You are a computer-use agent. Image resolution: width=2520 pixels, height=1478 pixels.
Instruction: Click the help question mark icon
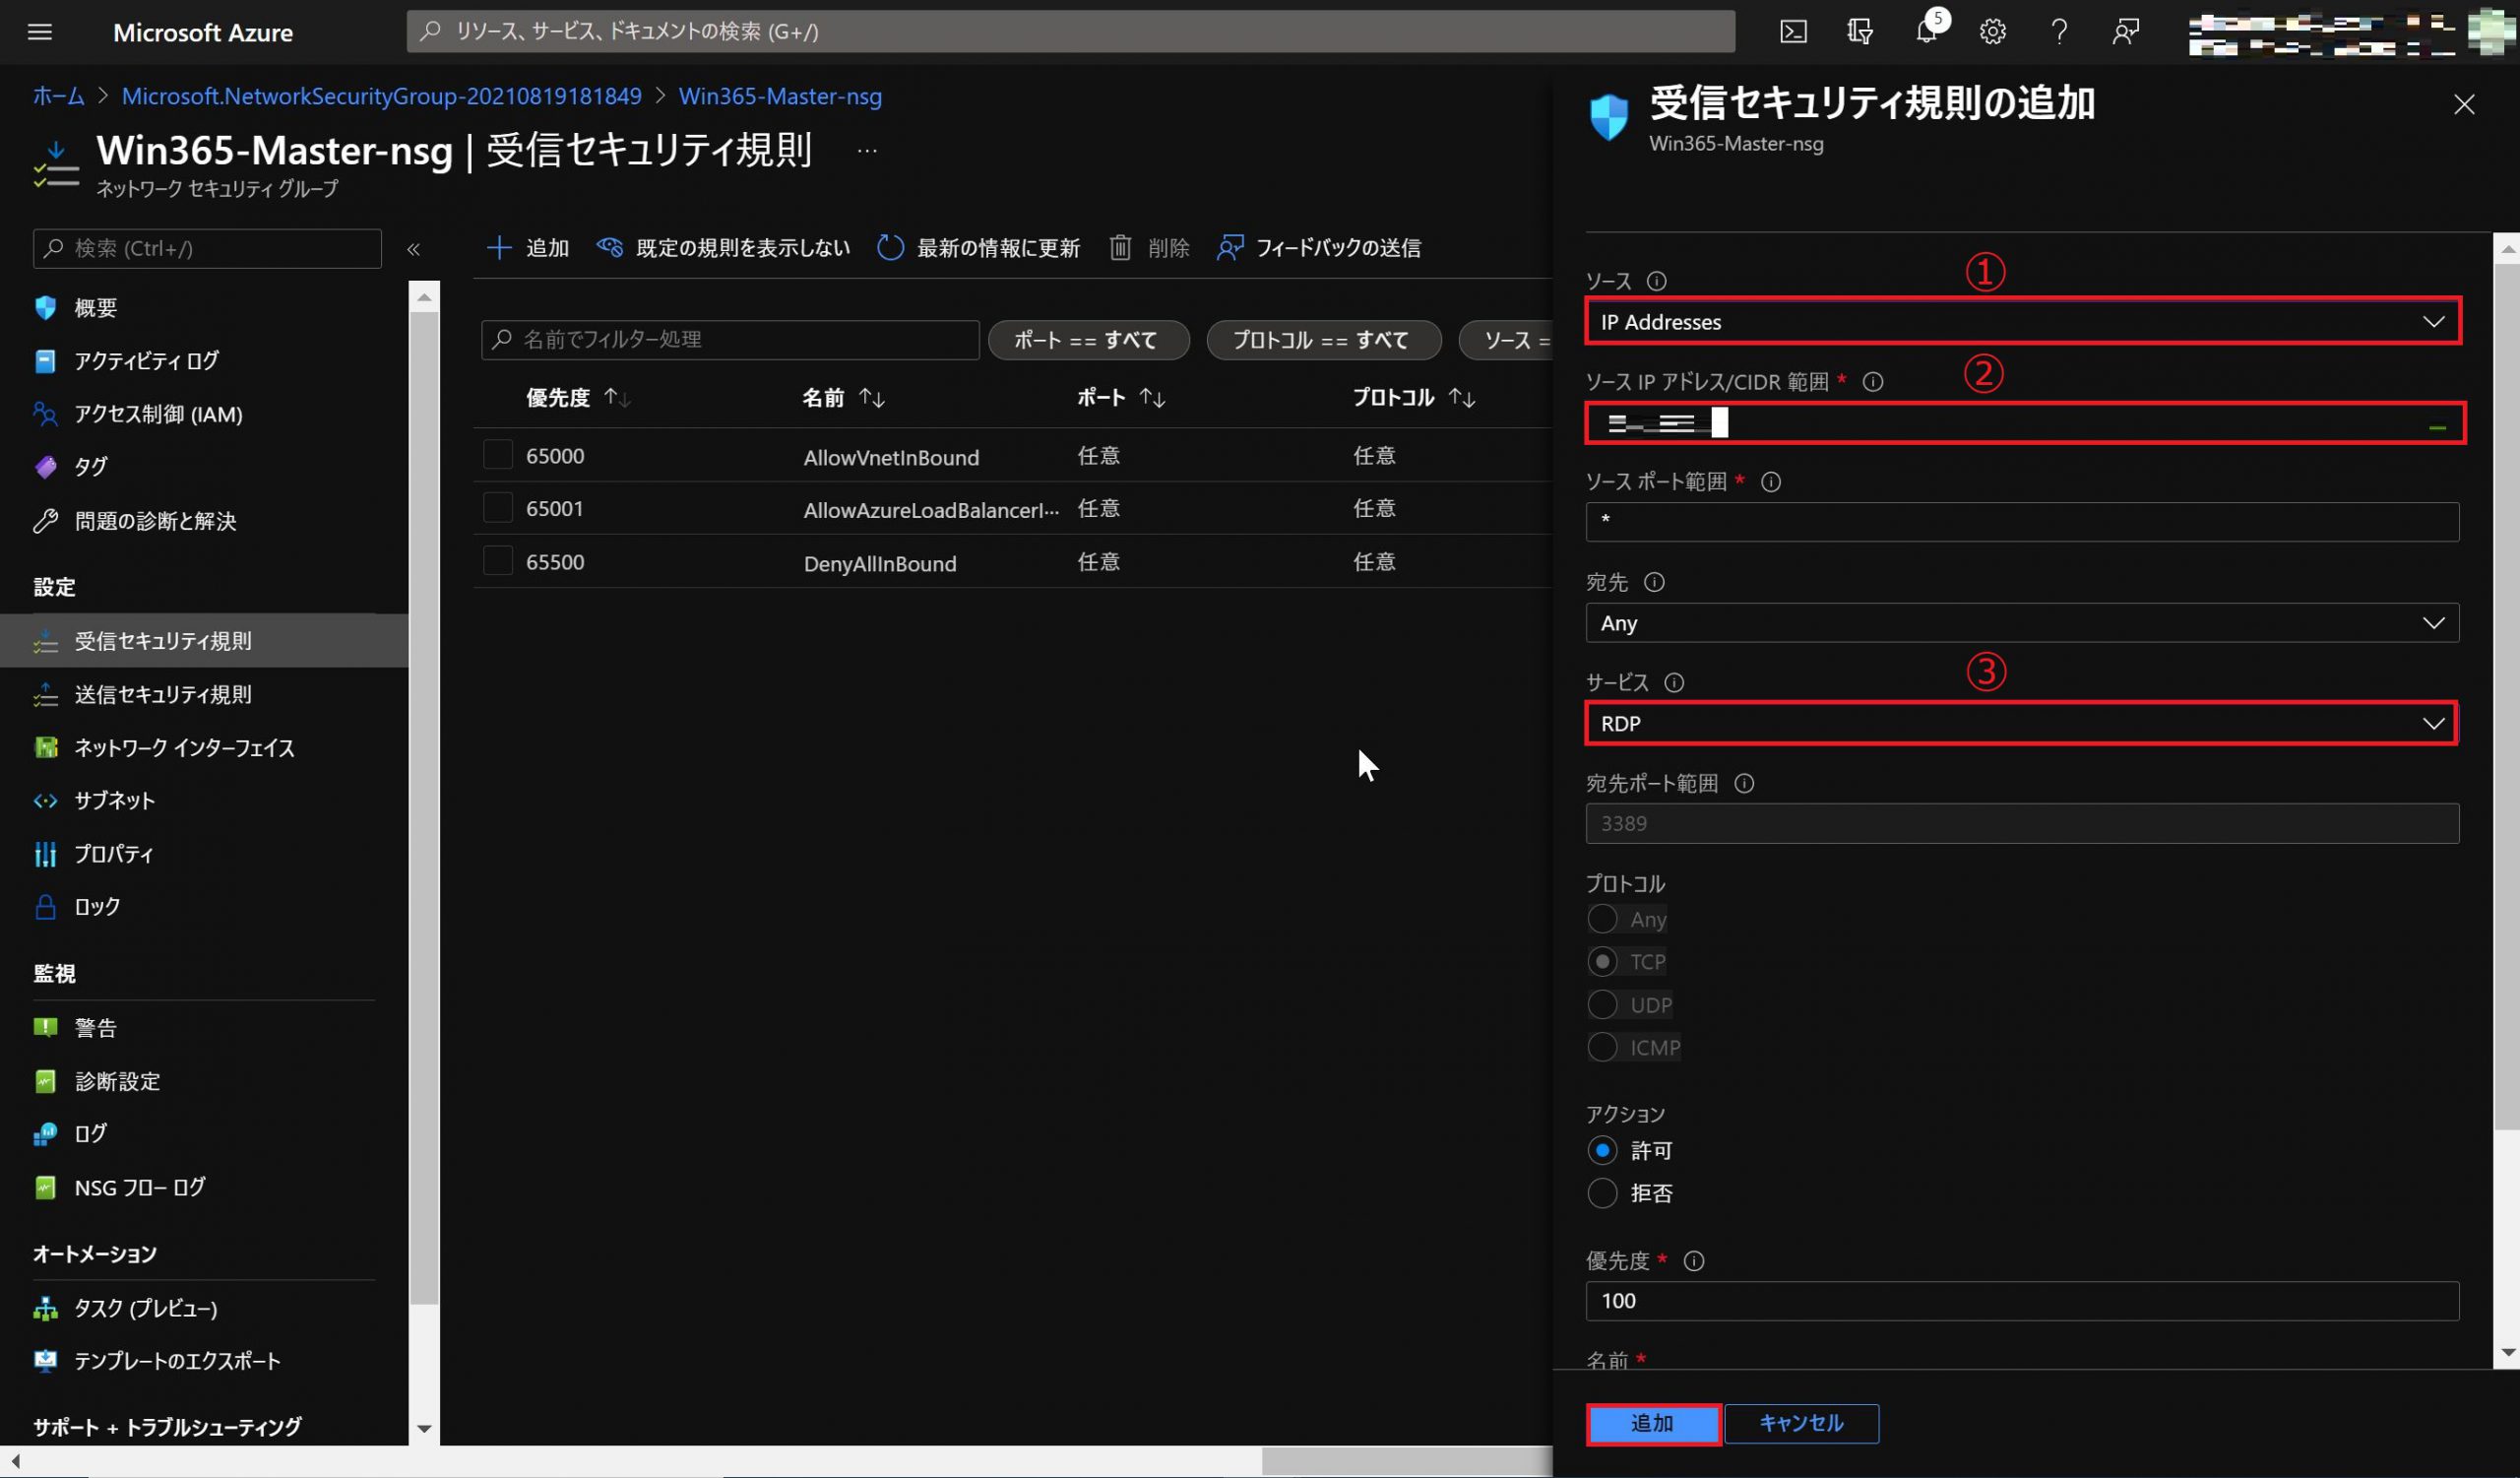[x=2058, y=32]
